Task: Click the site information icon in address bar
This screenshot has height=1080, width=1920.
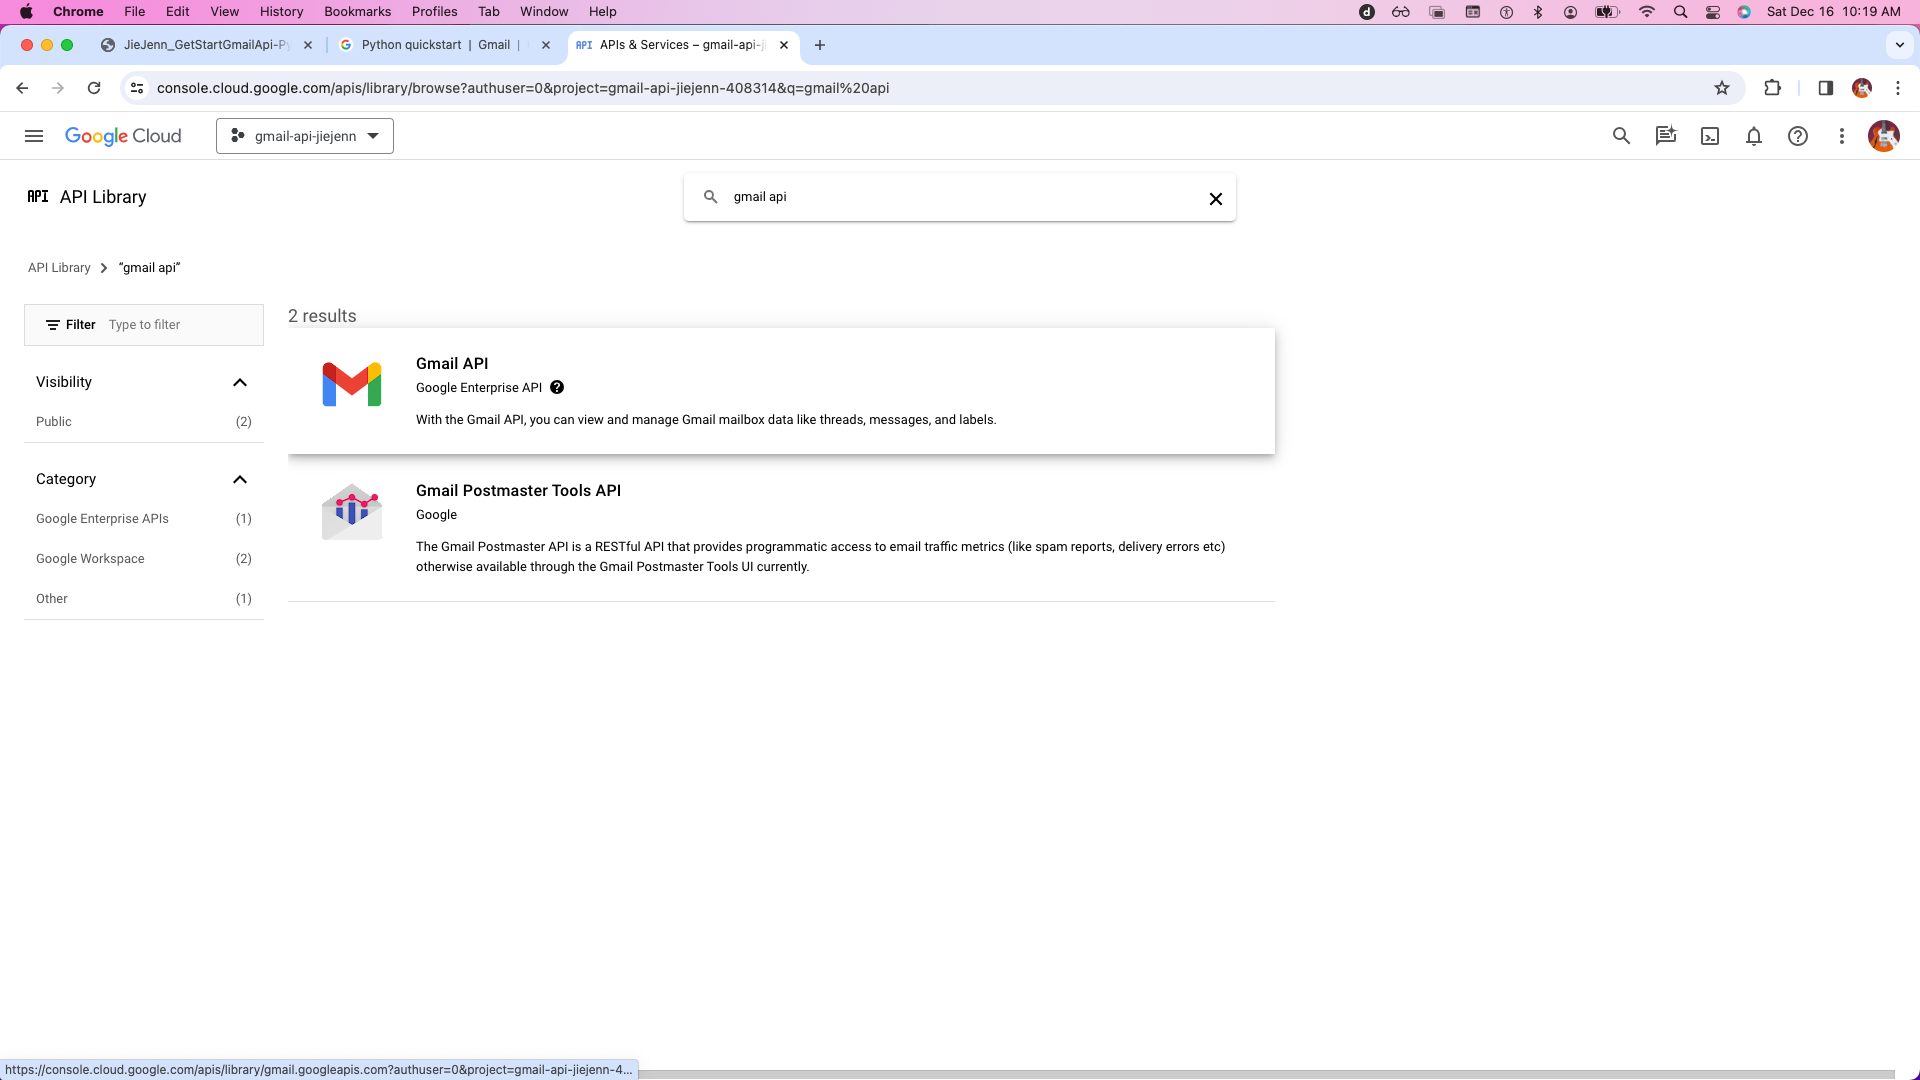Action: [x=137, y=88]
